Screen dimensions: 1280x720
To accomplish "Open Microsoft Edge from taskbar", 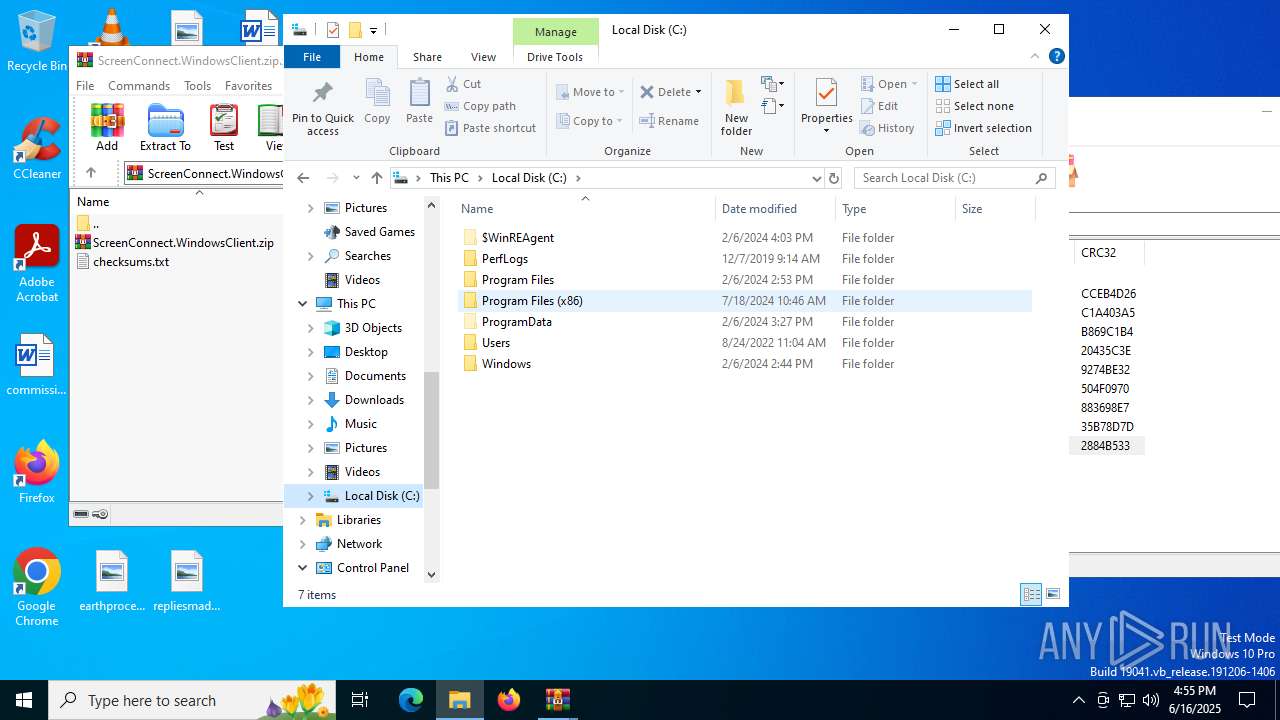I will [x=411, y=700].
